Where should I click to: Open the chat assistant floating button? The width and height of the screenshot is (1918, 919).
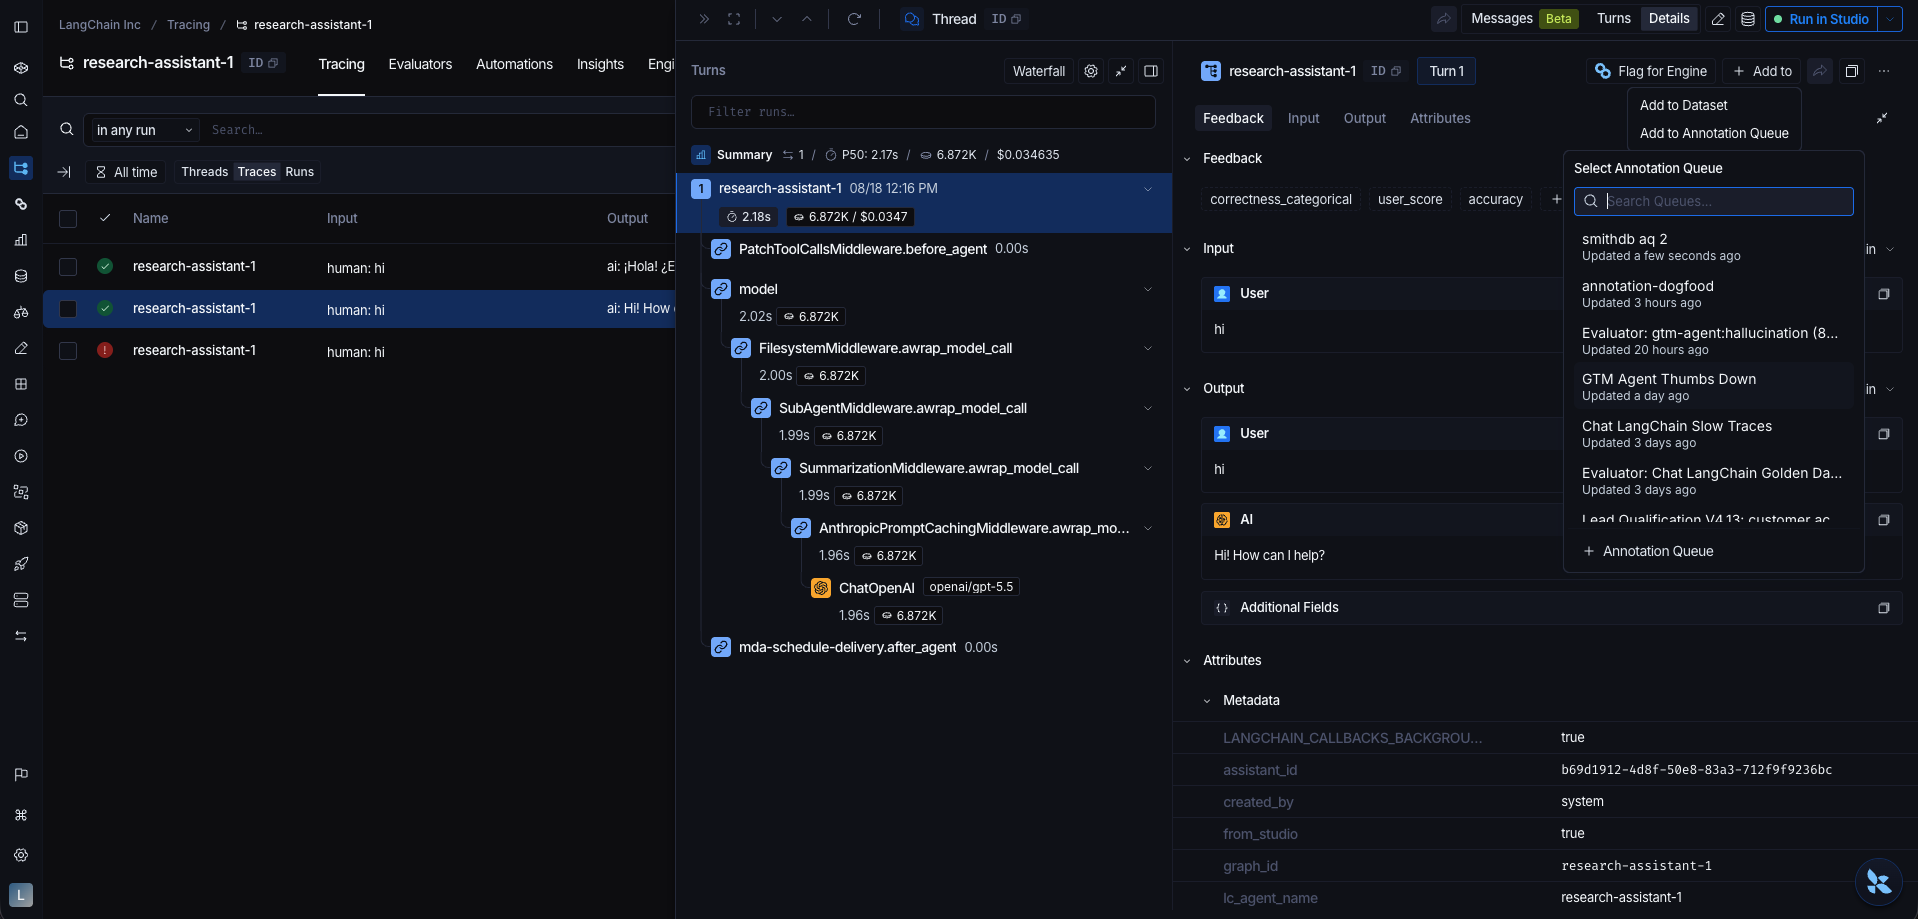click(x=1879, y=882)
